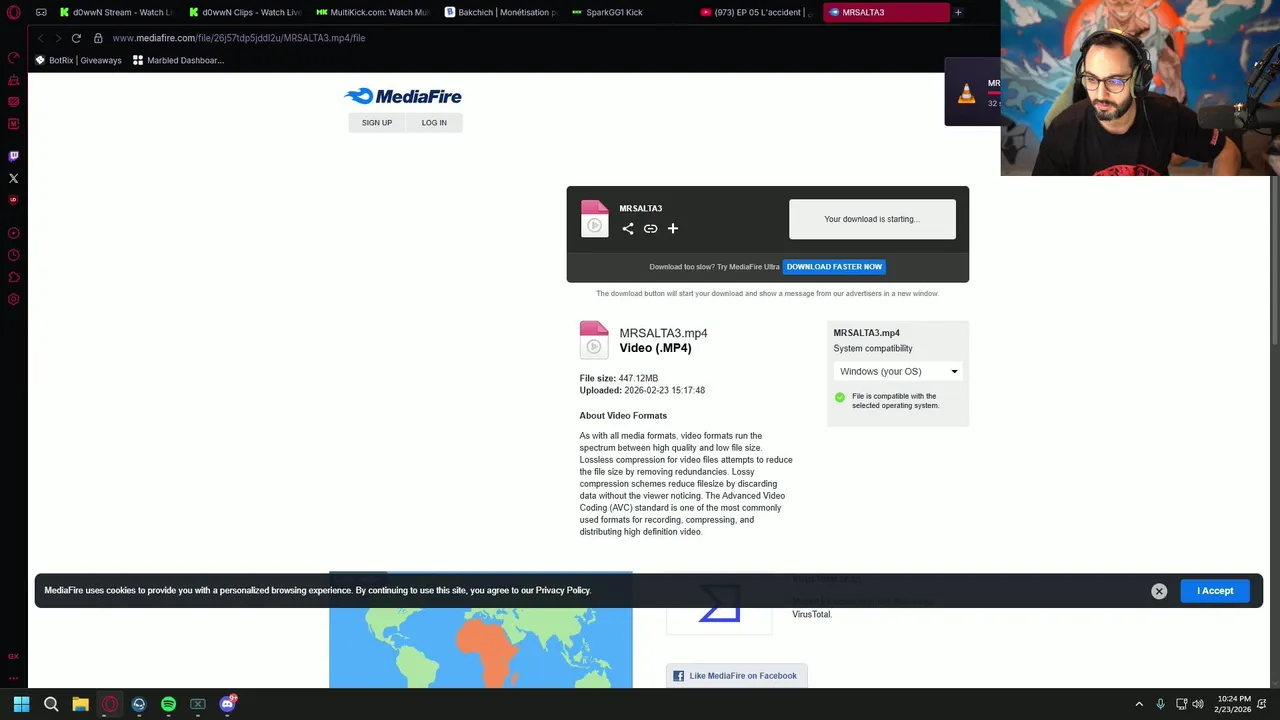Screen dimensions: 1280x720
Task: Open Discord from the taskbar
Action: pos(227,704)
